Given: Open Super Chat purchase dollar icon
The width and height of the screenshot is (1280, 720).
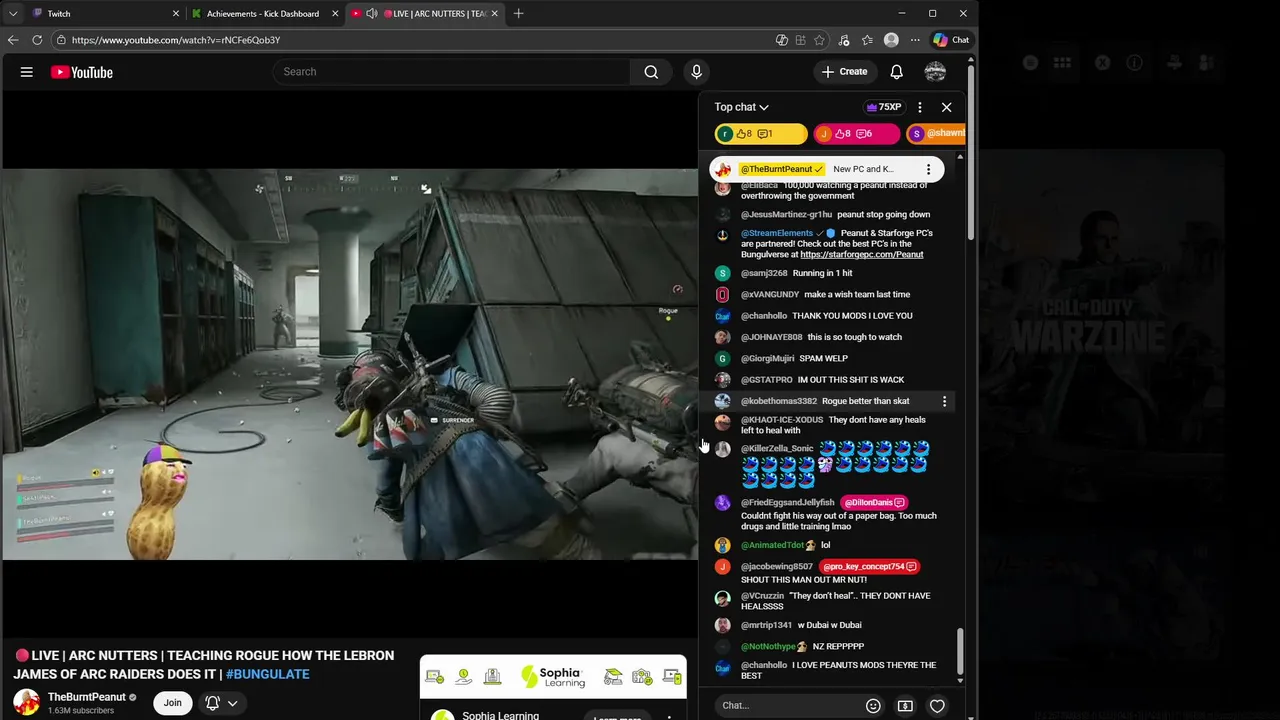Looking at the screenshot, I should (x=905, y=706).
